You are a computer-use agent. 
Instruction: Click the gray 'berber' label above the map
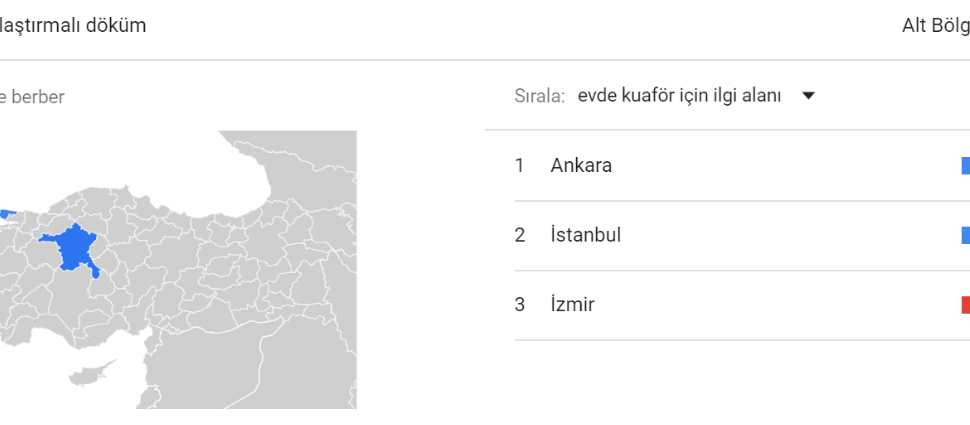pos(37,97)
